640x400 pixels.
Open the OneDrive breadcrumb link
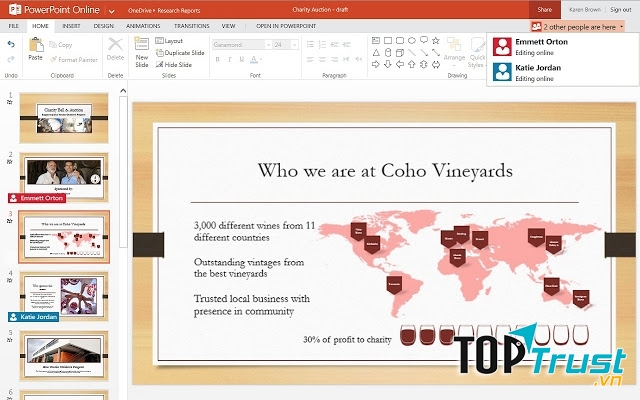coord(140,11)
